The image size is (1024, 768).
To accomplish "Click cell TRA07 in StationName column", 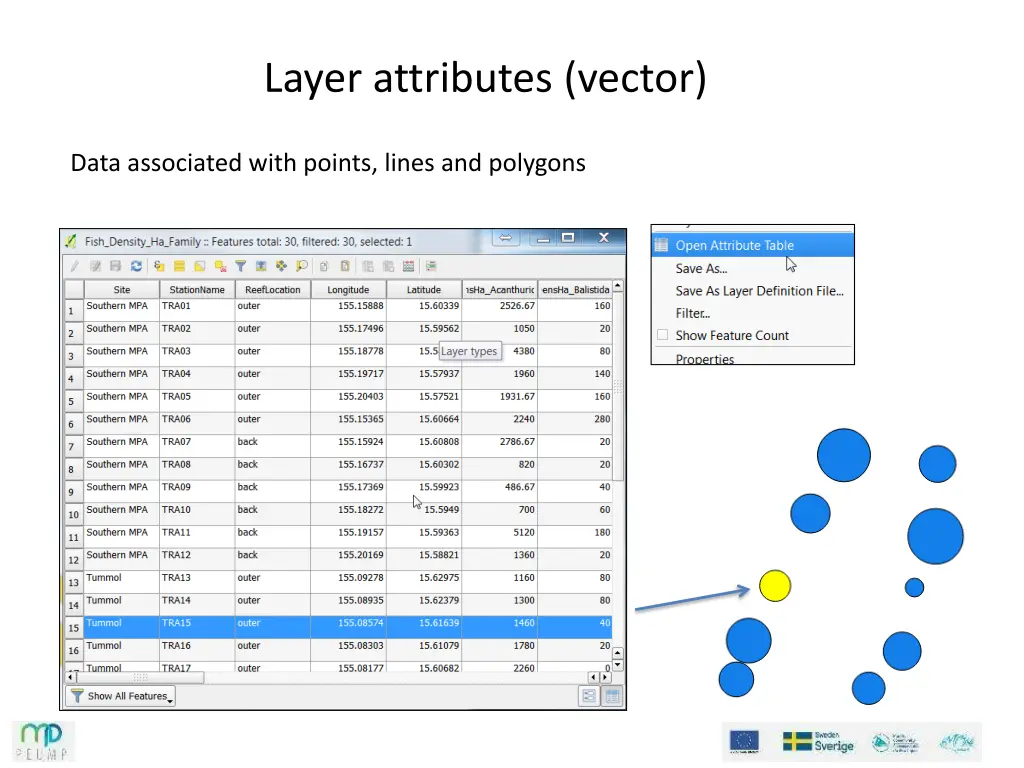I will pyautogui.click(x=197, y=446).
